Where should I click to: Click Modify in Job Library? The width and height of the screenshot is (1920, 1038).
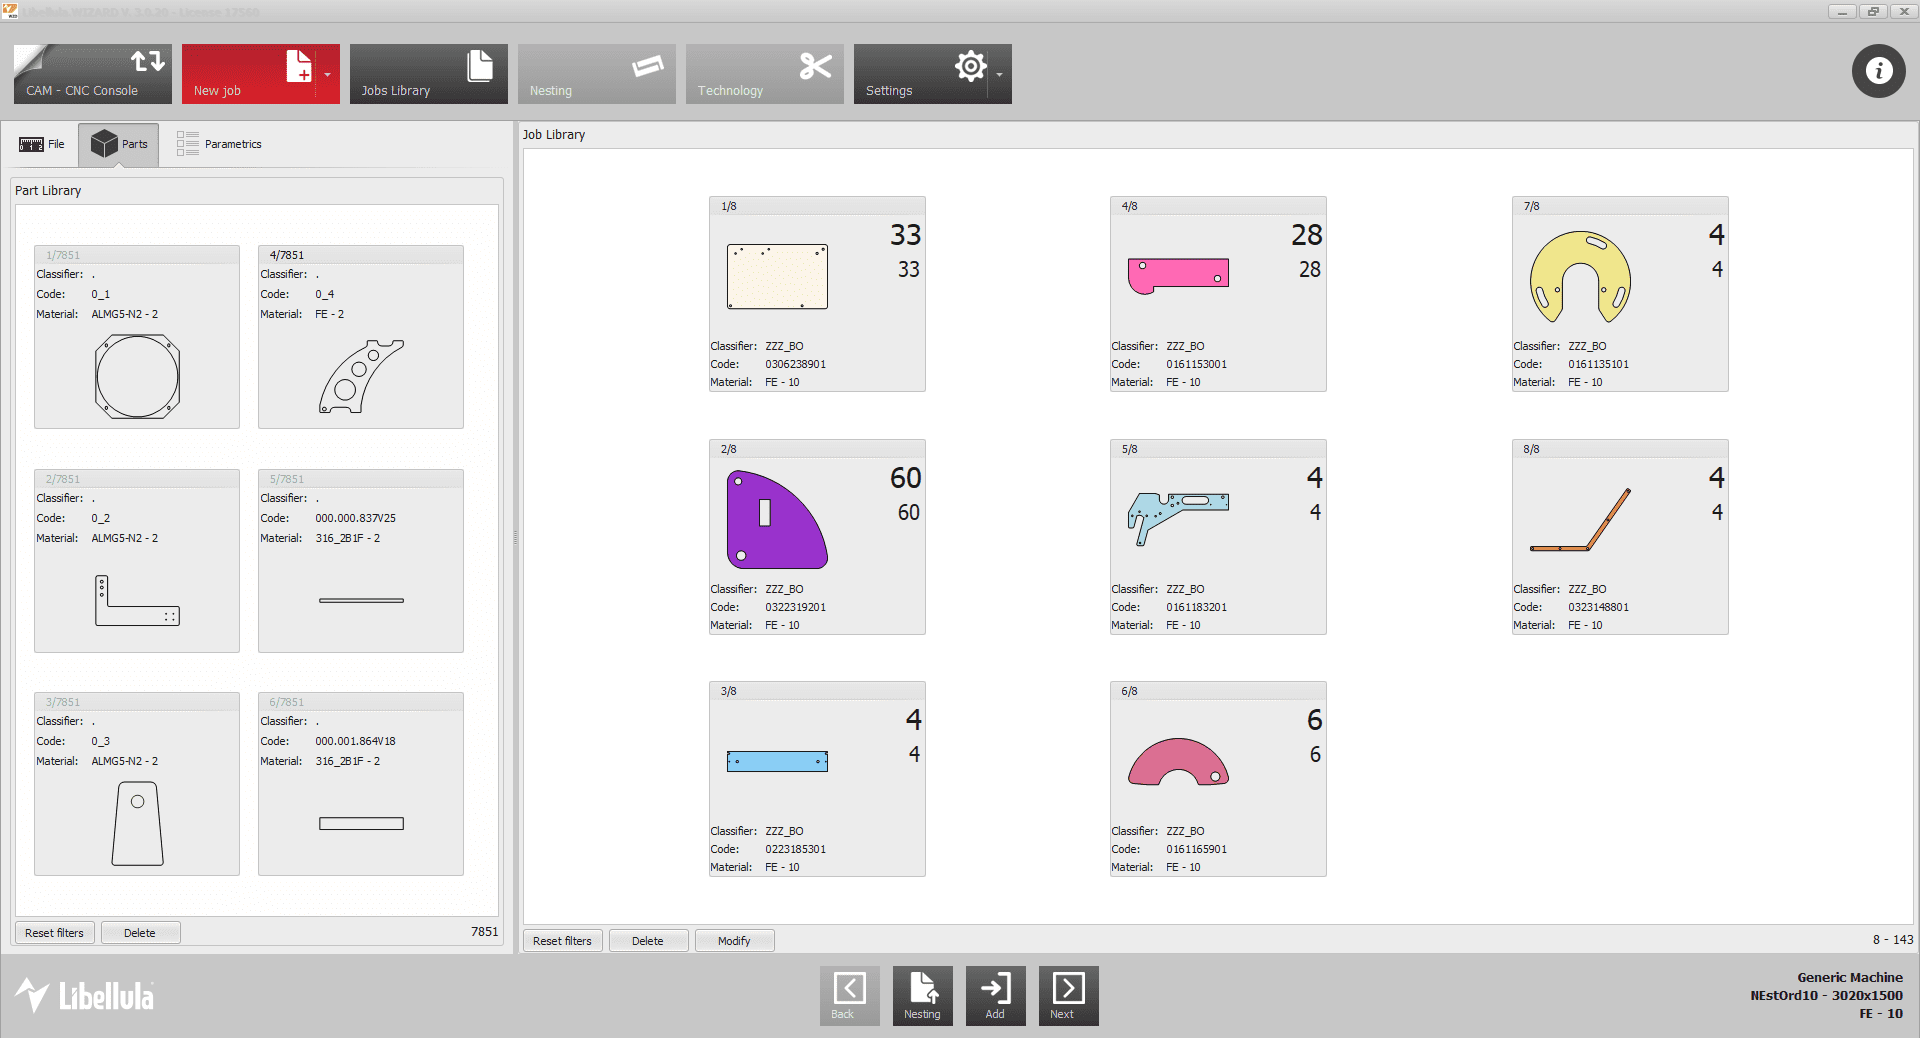click(x=734, y=941)
